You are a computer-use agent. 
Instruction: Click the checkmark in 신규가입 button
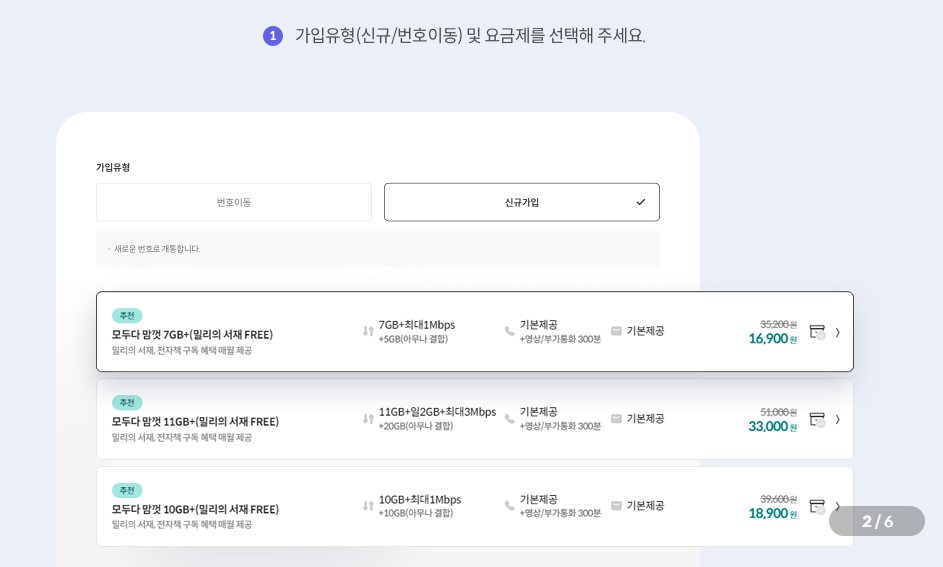[x=640, y=202]
